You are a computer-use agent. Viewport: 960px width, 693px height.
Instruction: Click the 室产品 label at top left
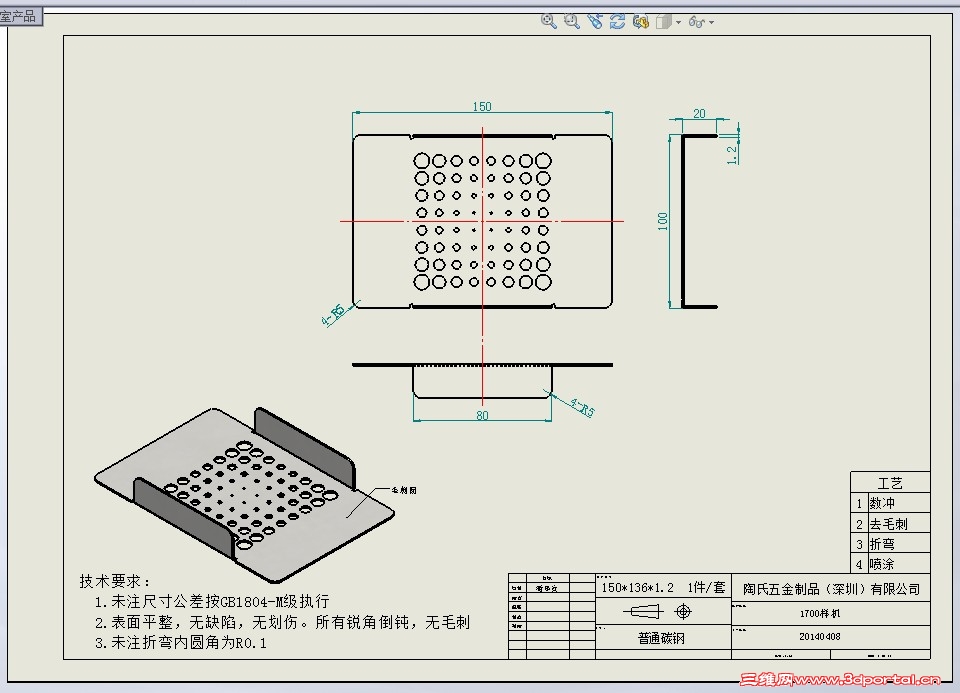tap(20, 15)
